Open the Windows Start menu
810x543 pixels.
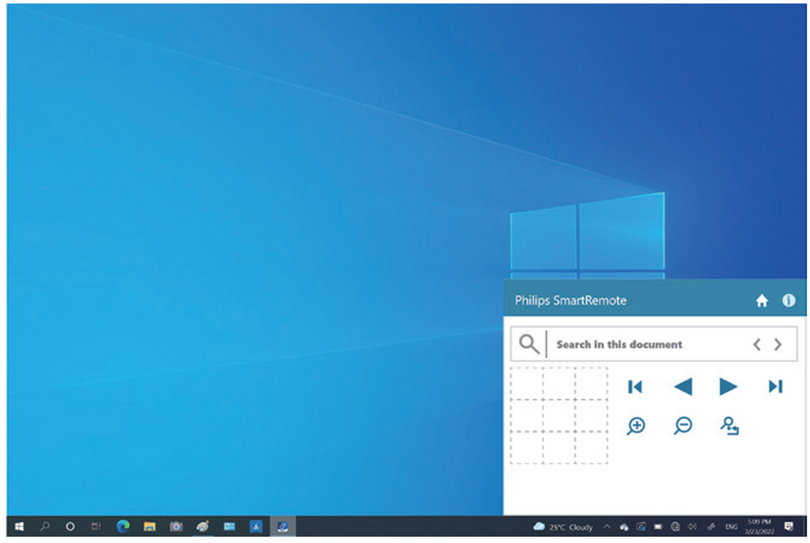point(19,526)
